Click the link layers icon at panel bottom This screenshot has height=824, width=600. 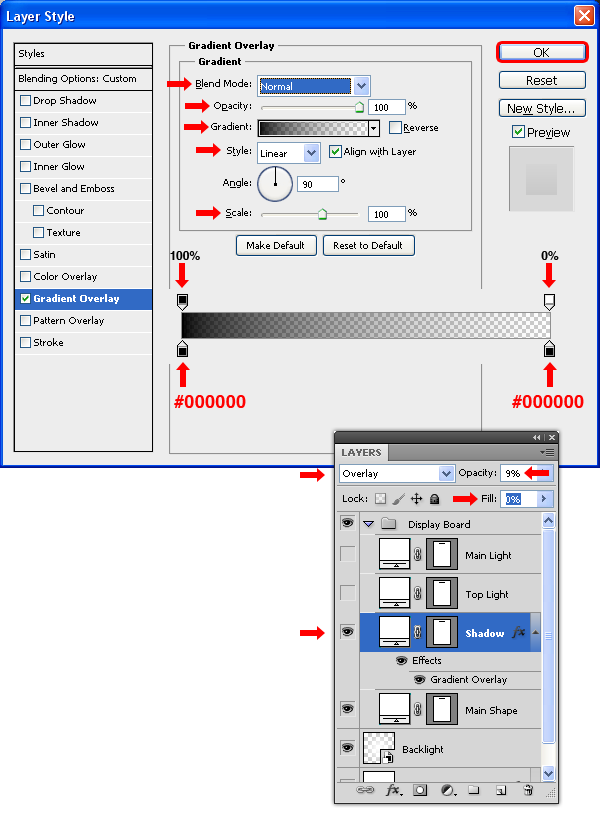point(366,790)
